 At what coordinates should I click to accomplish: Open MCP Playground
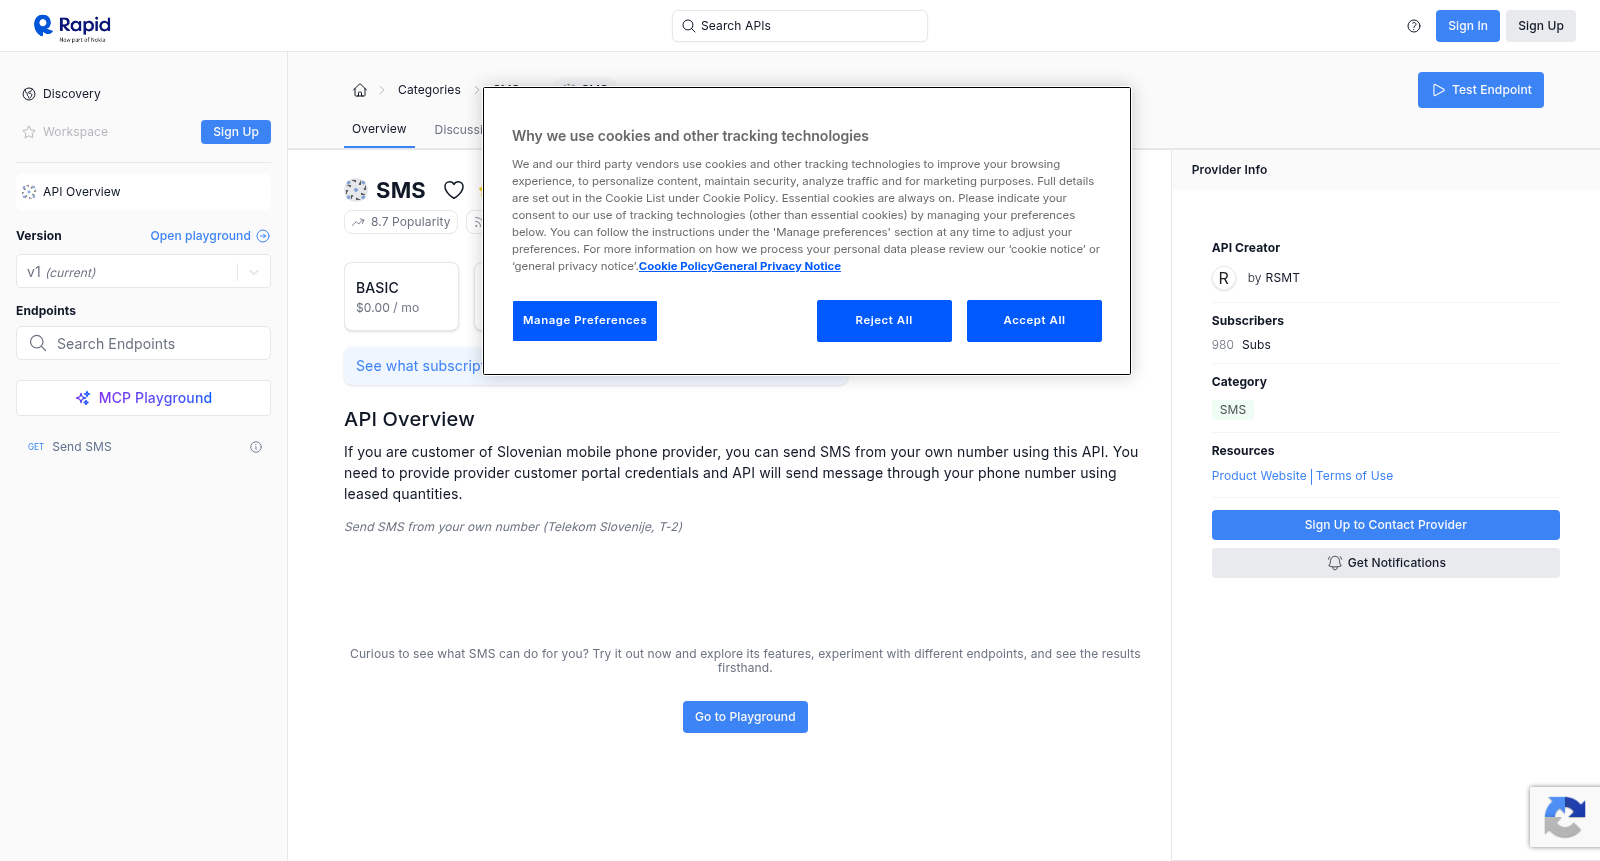coord(143,398)
